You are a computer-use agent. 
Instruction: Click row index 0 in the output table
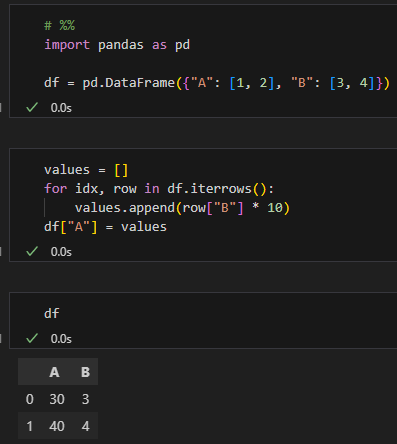[x=30, y=399]
